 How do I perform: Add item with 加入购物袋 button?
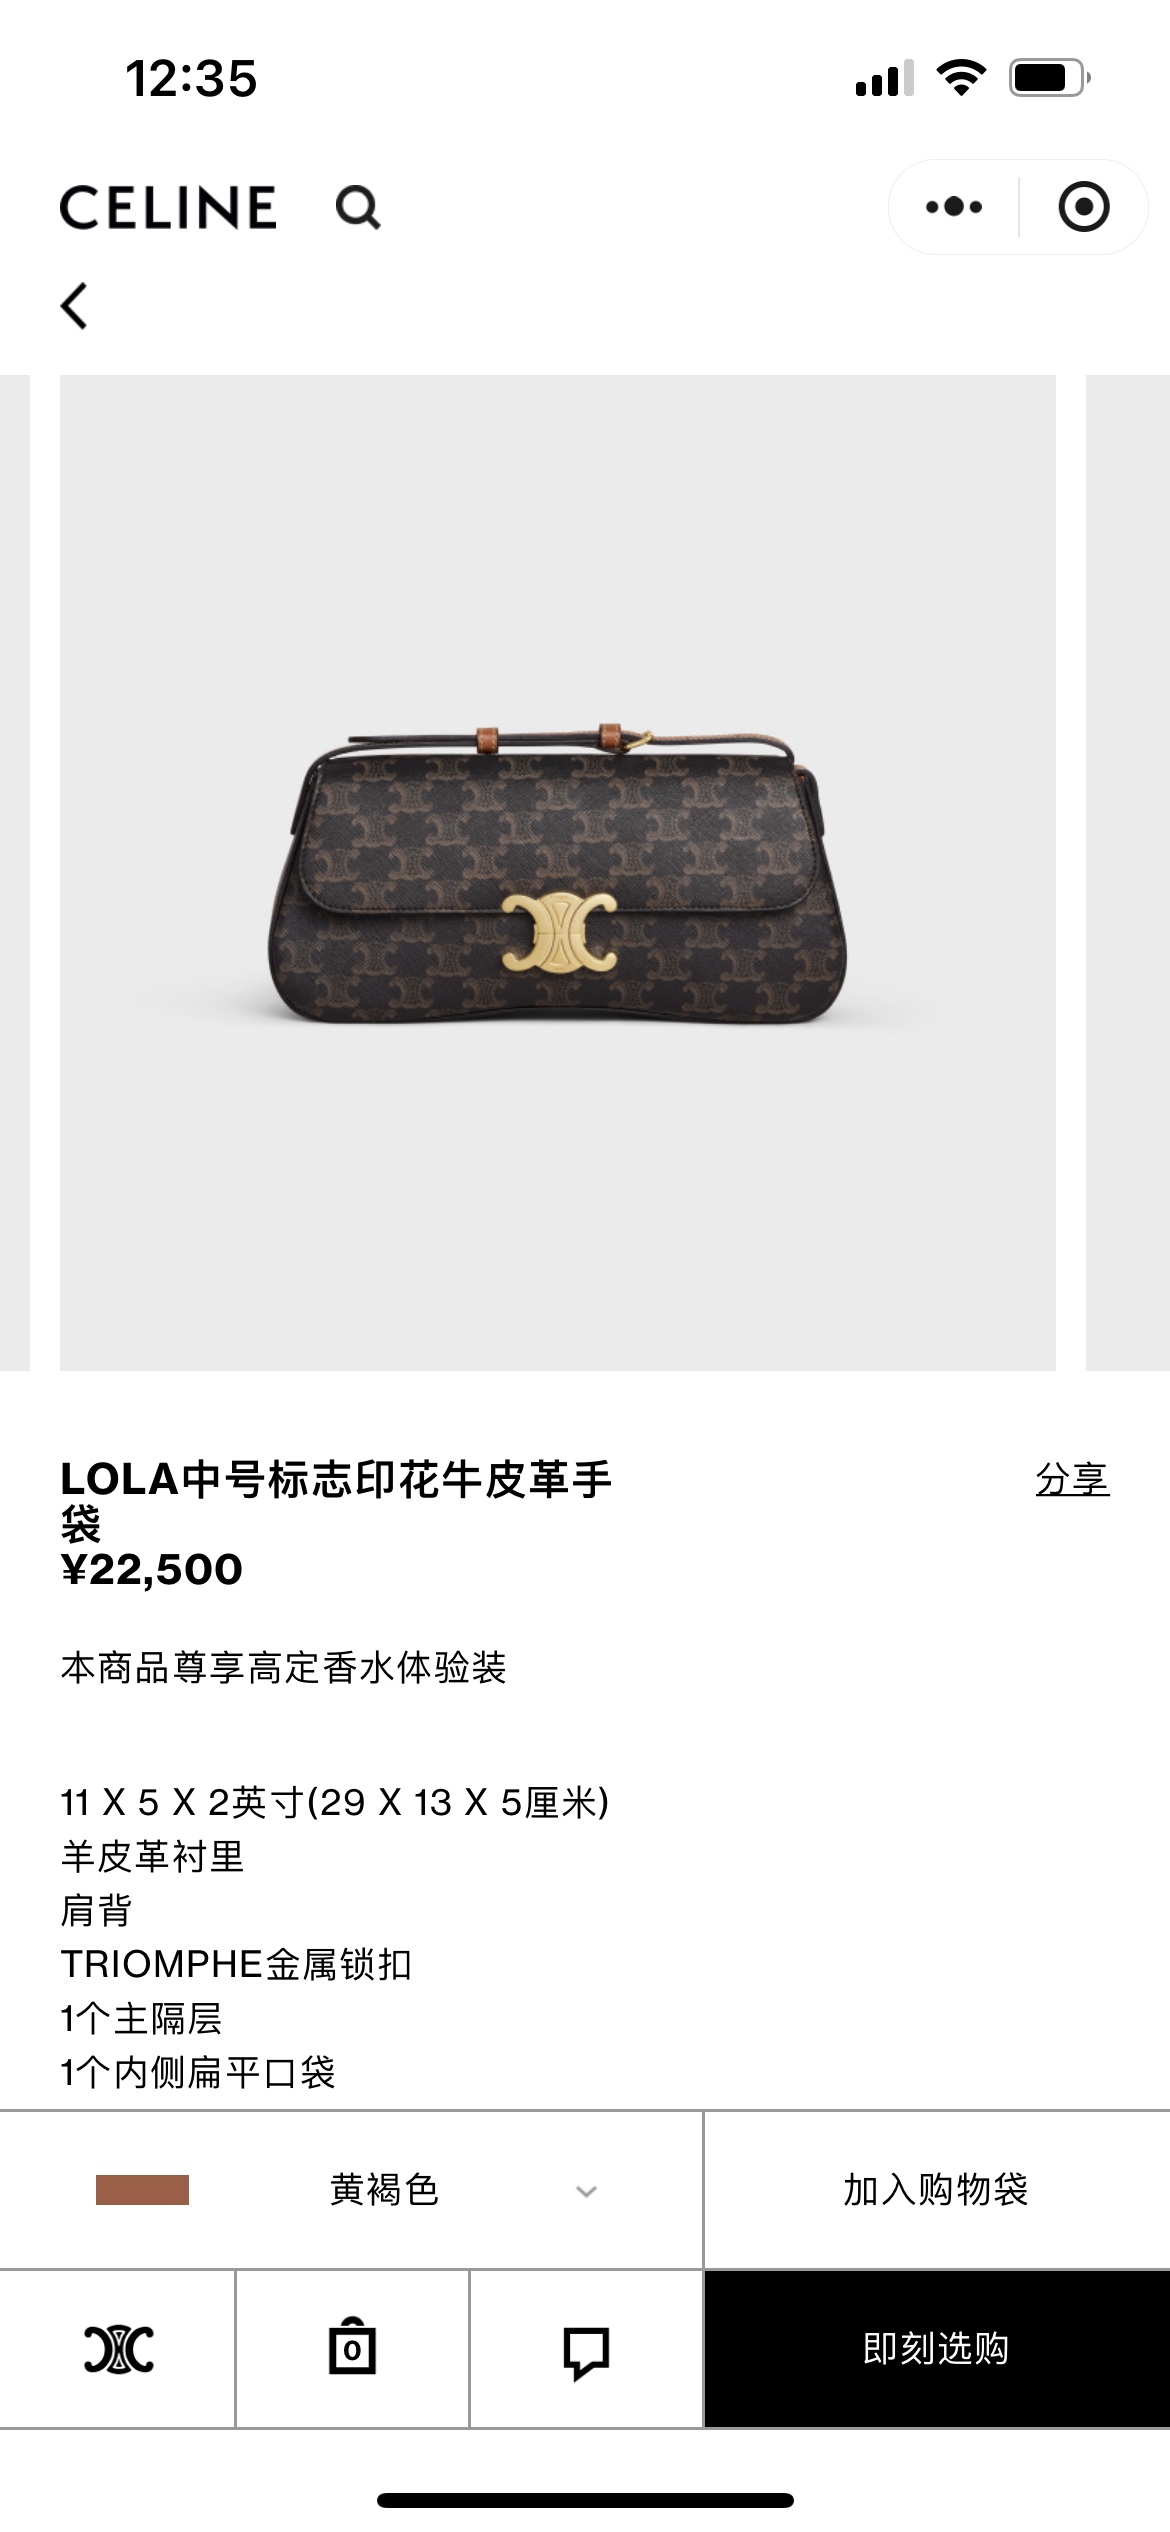936,2189
